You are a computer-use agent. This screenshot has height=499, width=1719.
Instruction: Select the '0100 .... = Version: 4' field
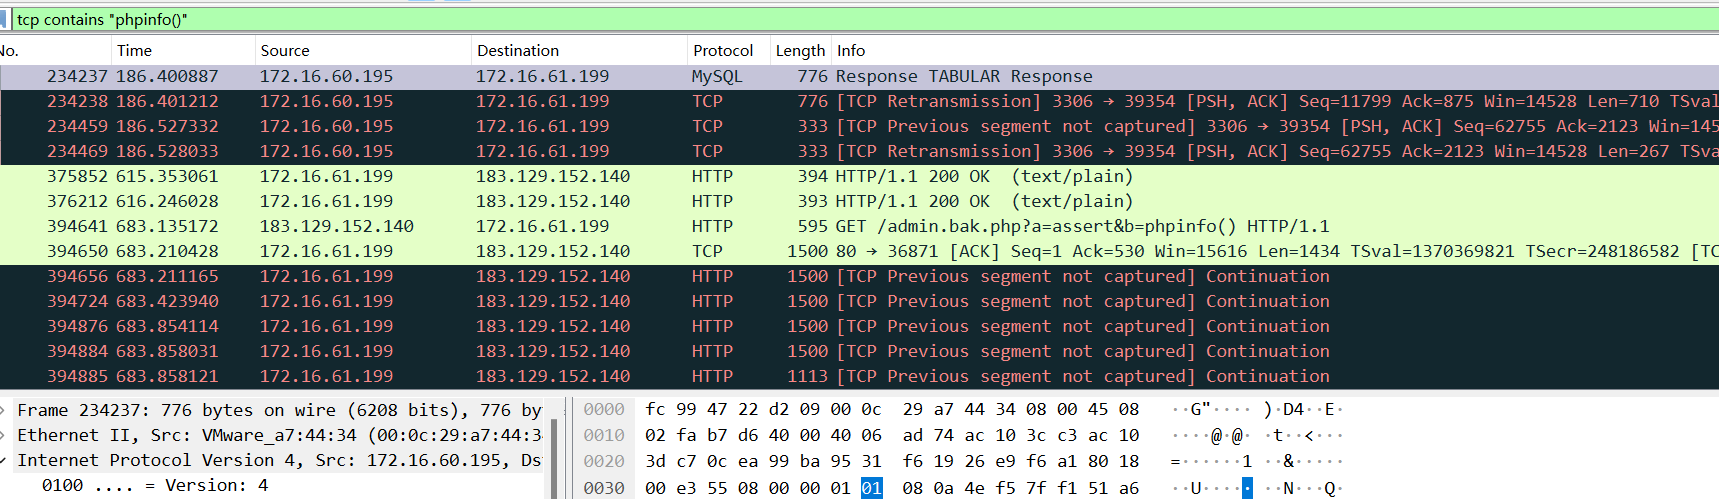[155, 485]
